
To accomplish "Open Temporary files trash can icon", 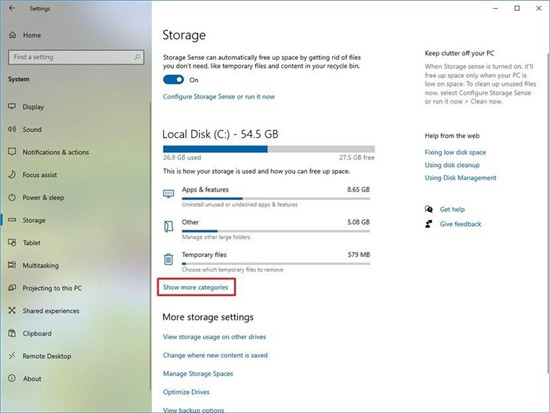I will tap(168, 259).
